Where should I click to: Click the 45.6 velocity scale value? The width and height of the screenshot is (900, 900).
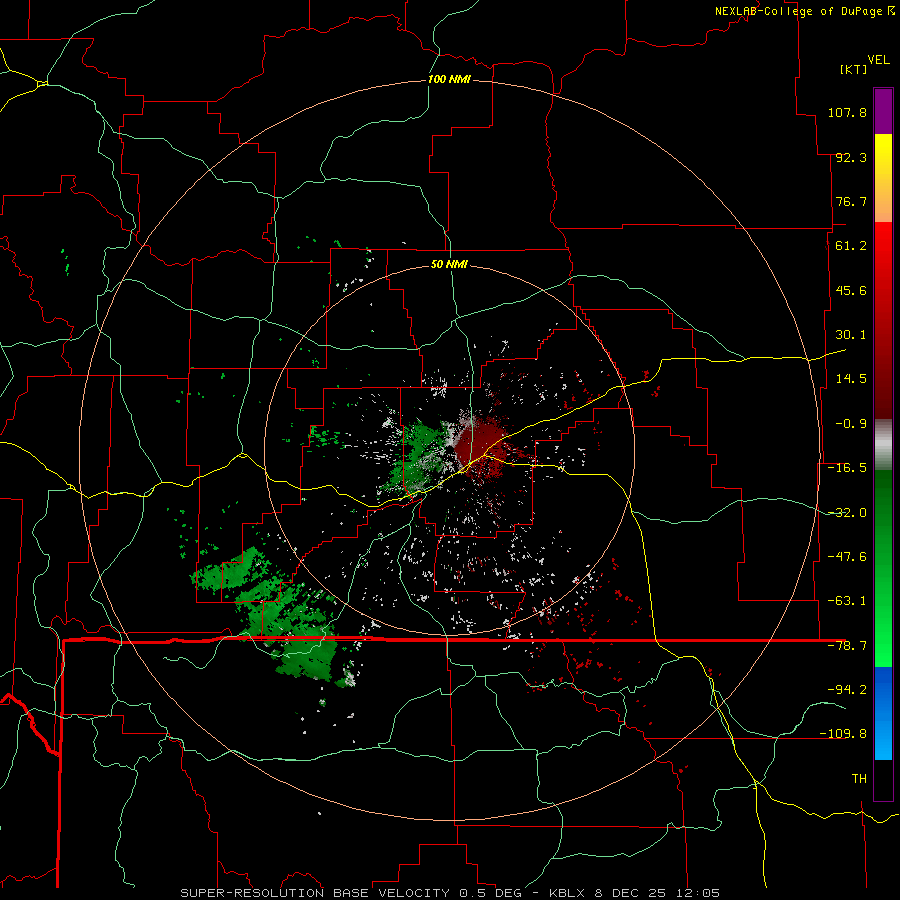pos(851,290)
